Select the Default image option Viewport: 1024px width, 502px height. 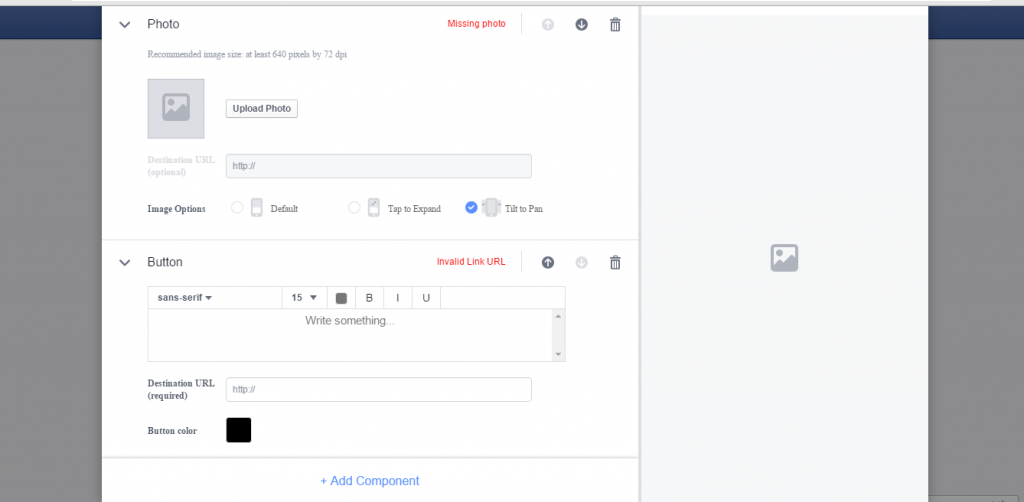tap(237, 208)
